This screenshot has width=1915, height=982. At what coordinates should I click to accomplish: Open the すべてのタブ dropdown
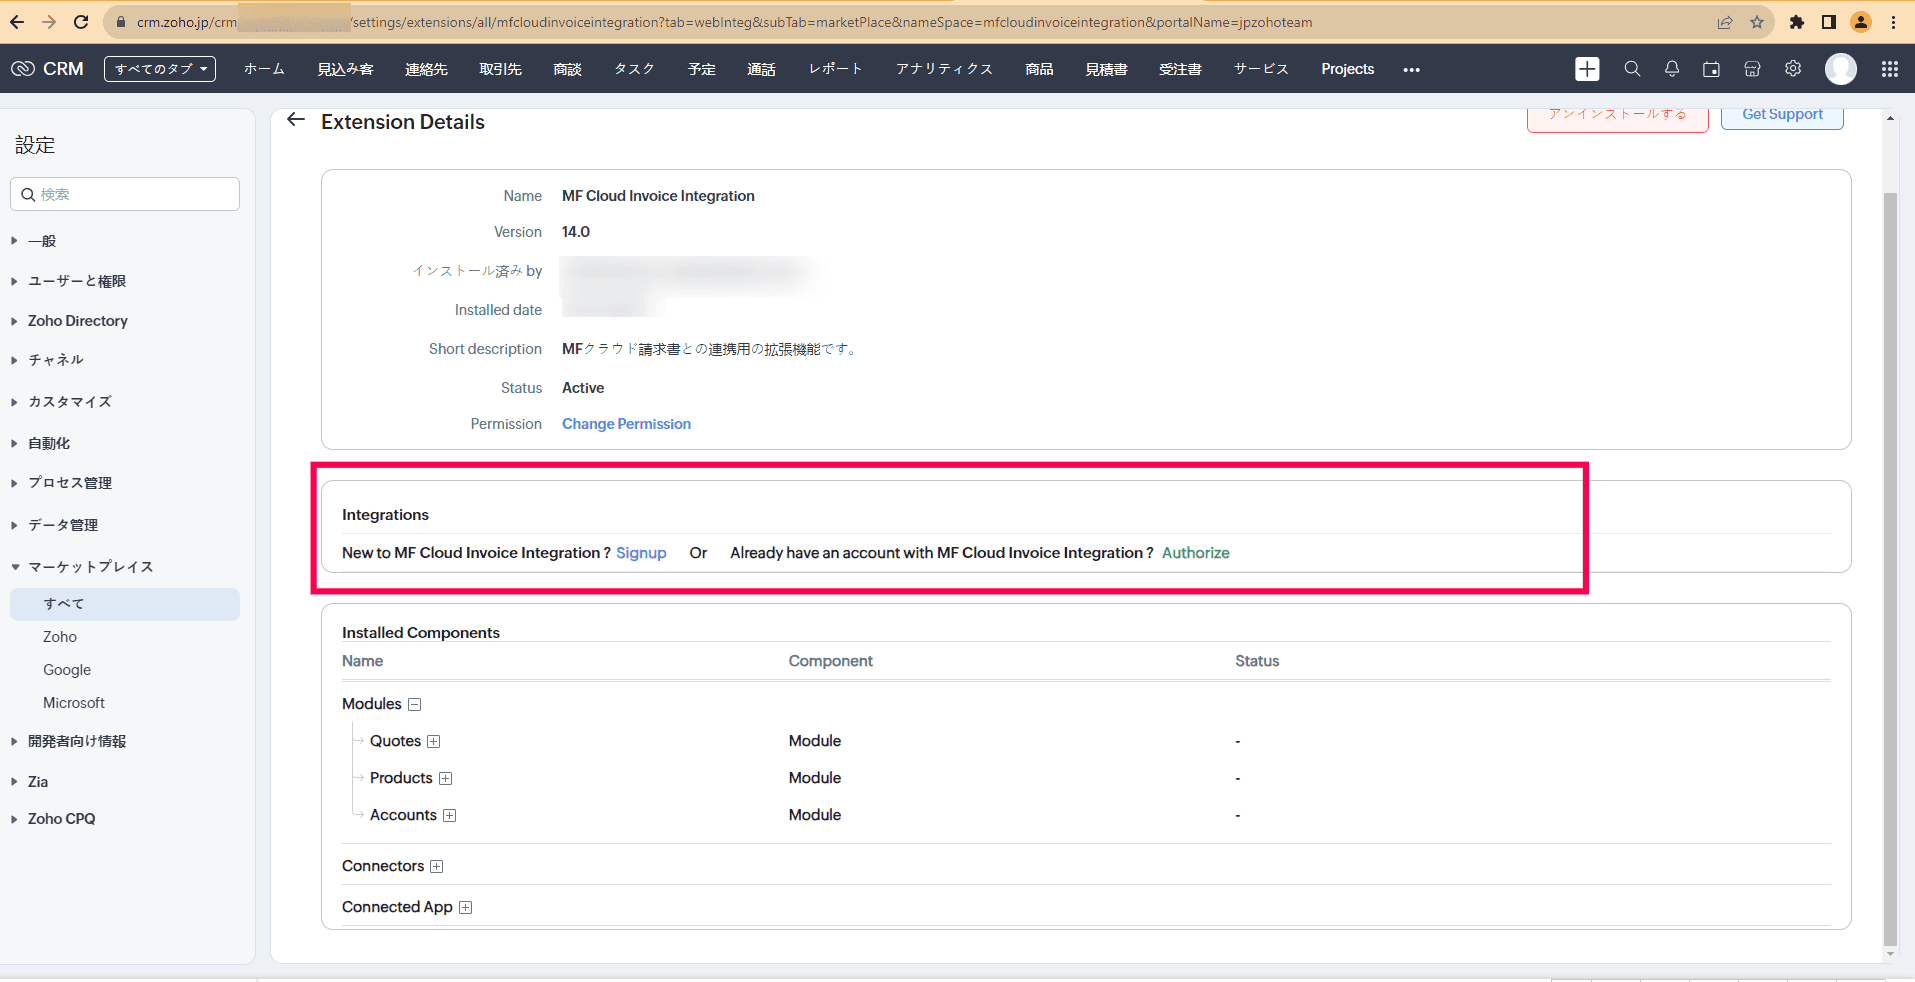point(160,69)
